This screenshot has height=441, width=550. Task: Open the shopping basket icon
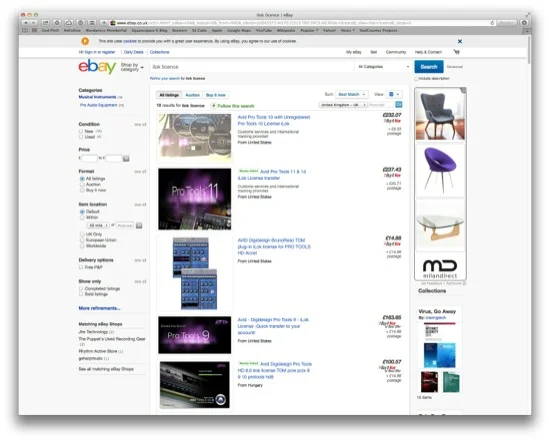coord(456,52)
